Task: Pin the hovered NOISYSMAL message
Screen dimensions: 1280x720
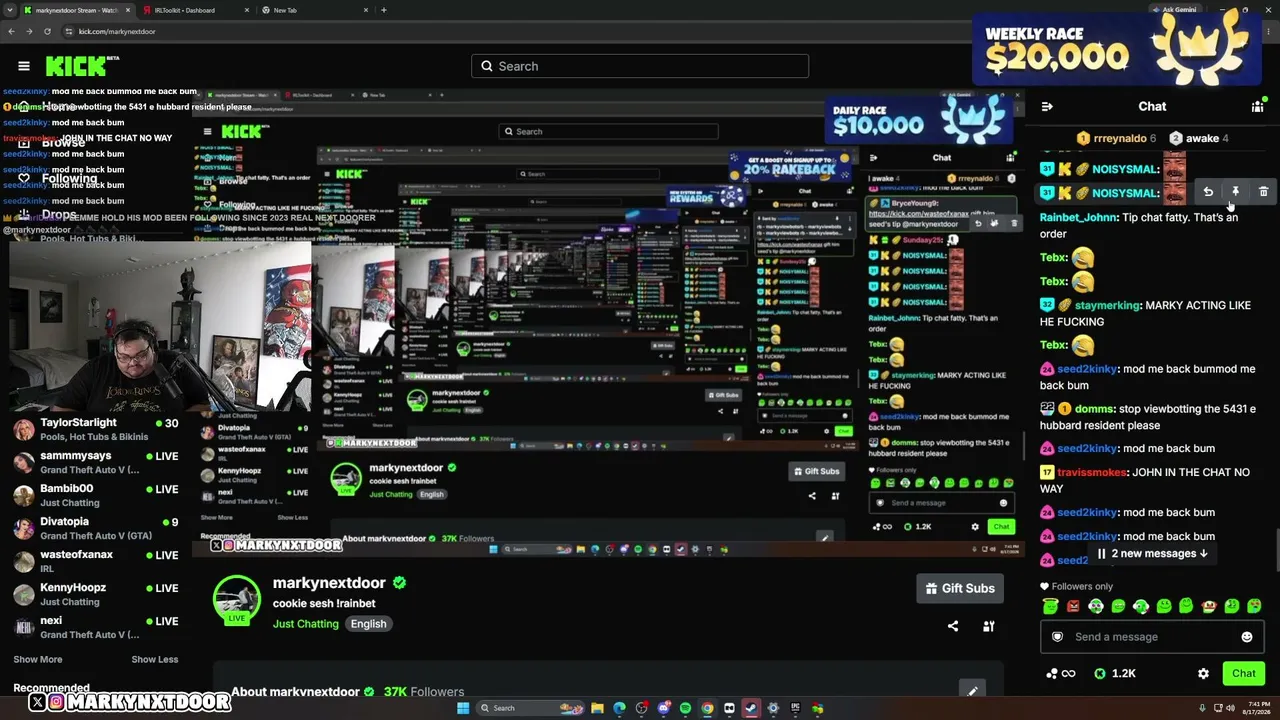Action: [x=1236, y=192]
